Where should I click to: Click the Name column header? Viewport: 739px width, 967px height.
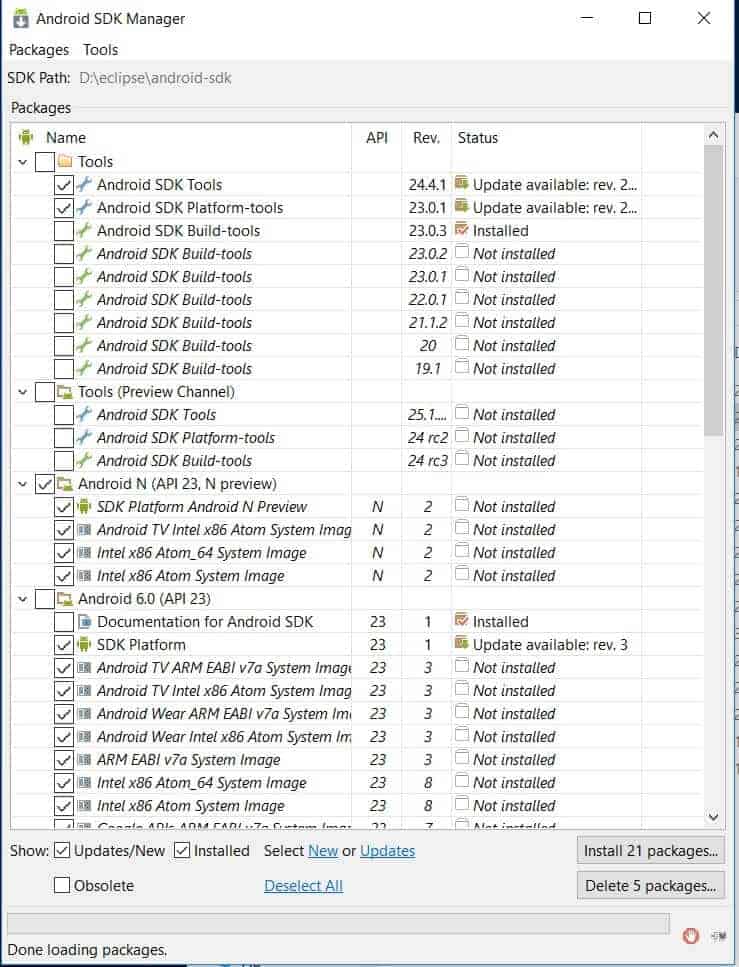pos(182,138)
